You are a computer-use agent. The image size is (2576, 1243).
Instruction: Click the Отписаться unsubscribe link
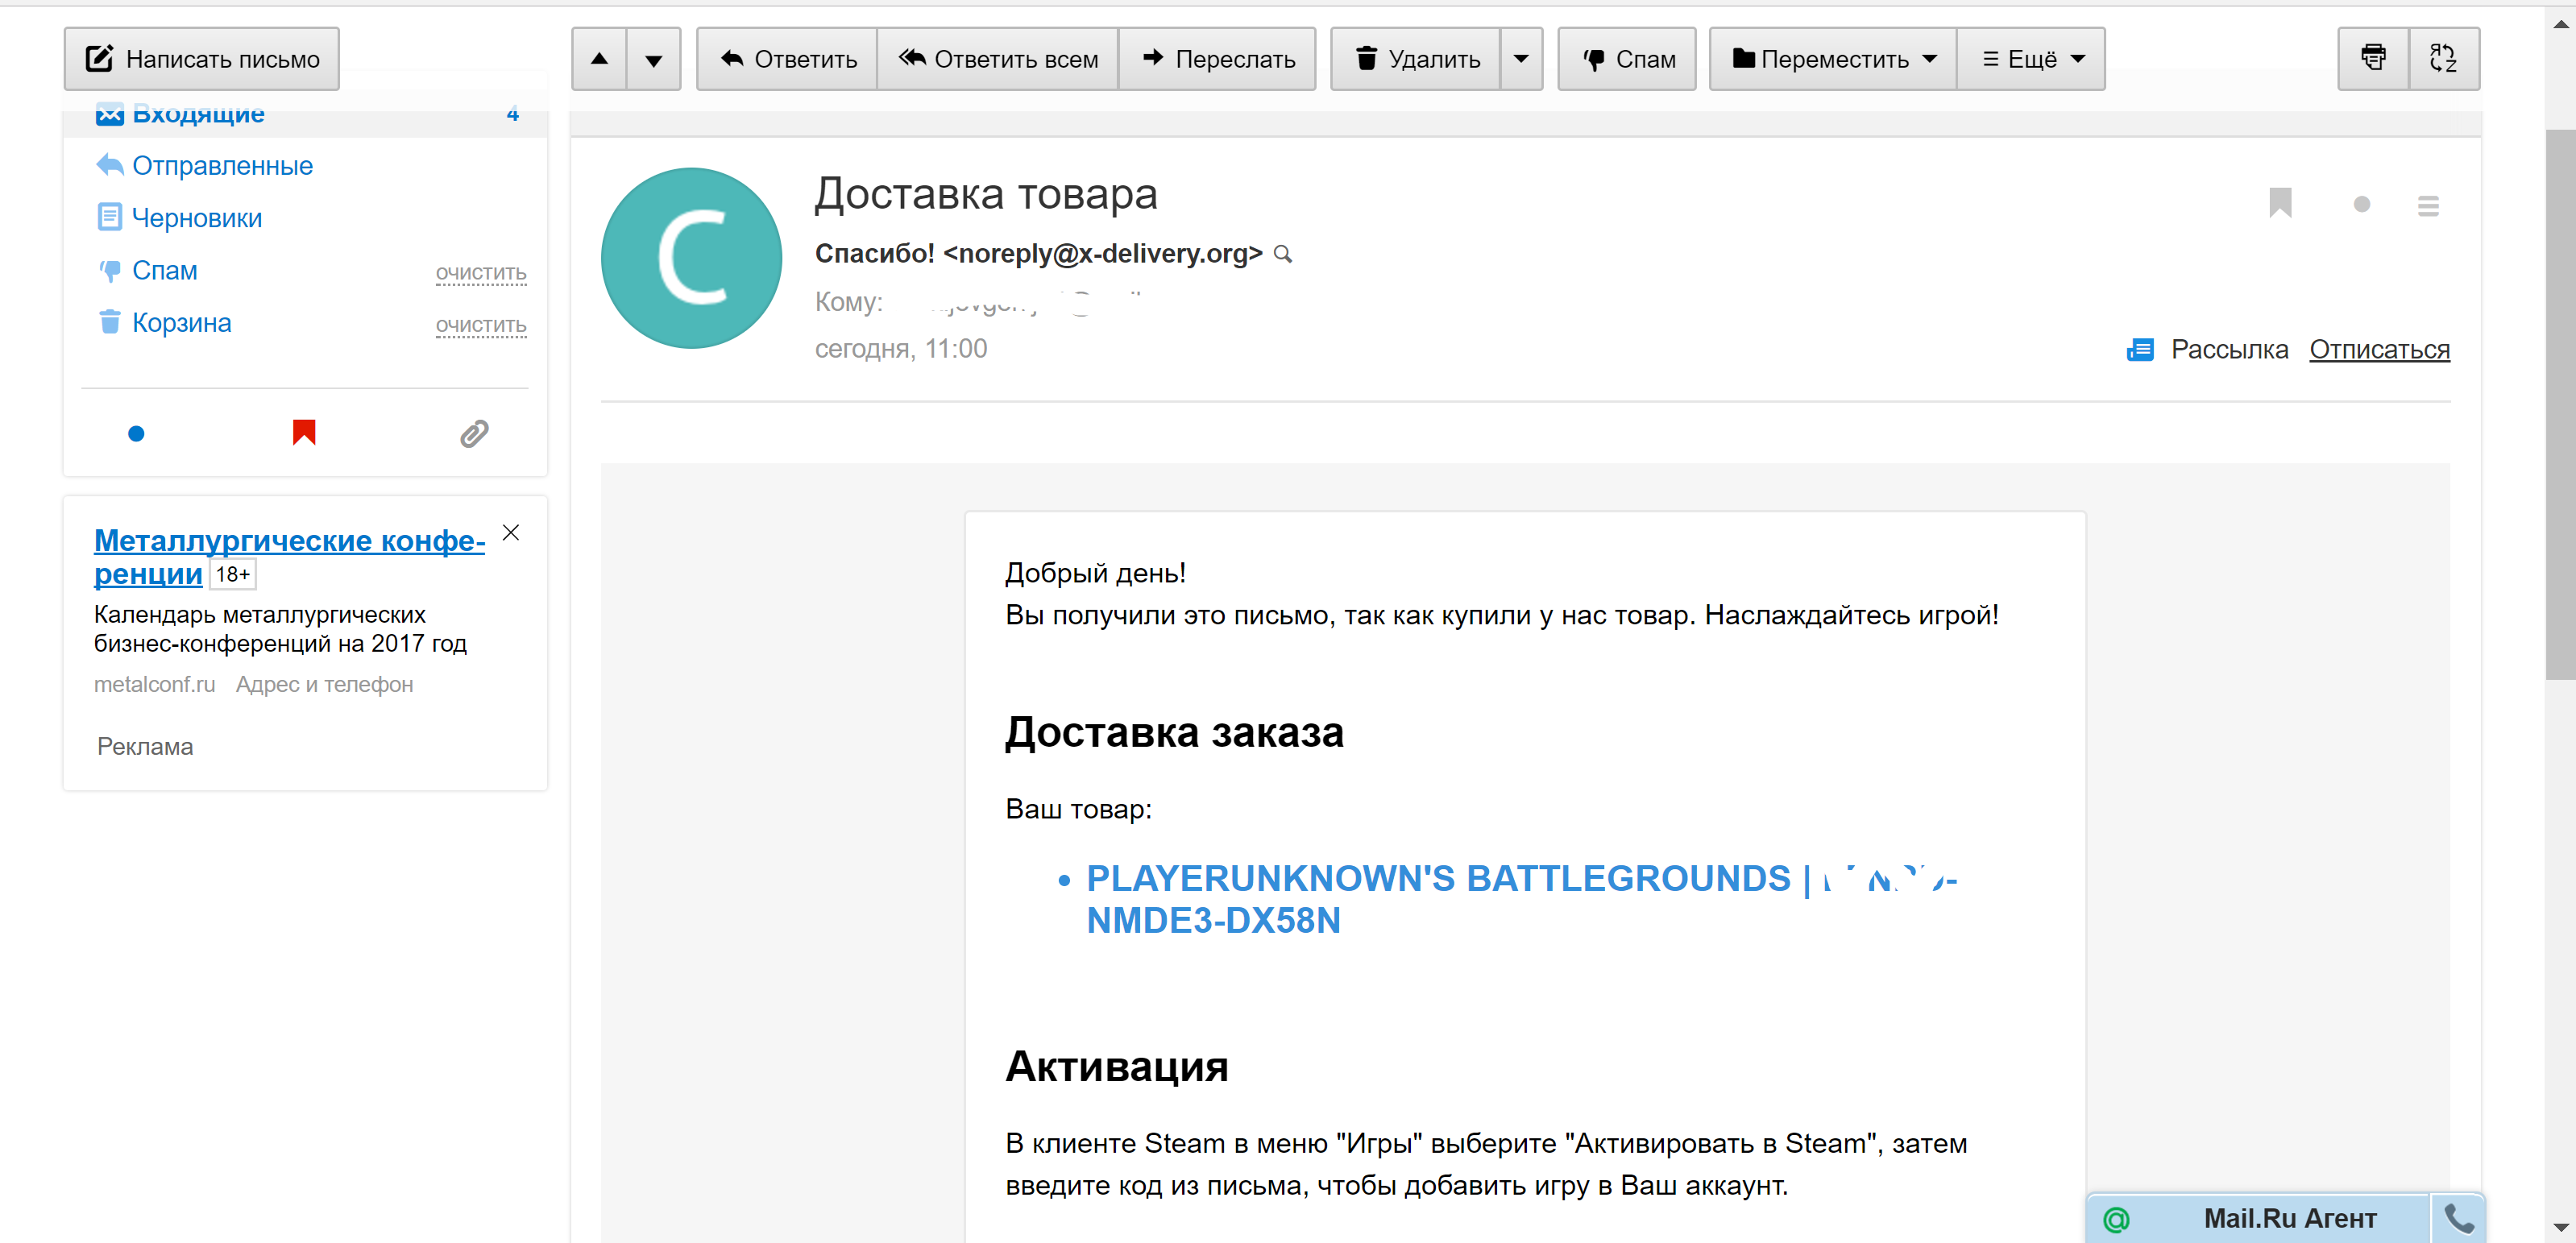pos(2379,350)
